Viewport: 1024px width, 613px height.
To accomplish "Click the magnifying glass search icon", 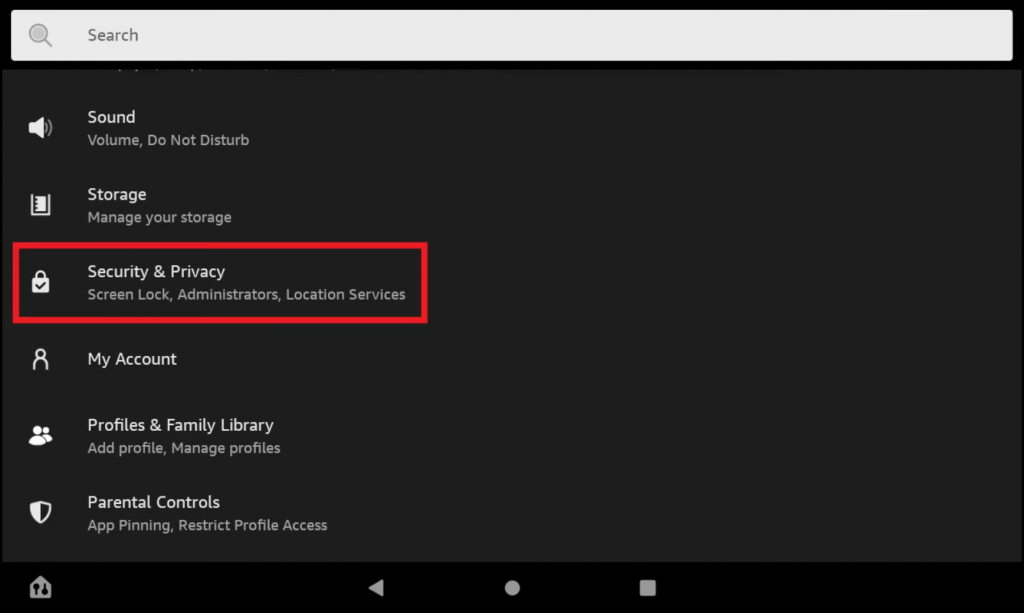I will (40, 35).
